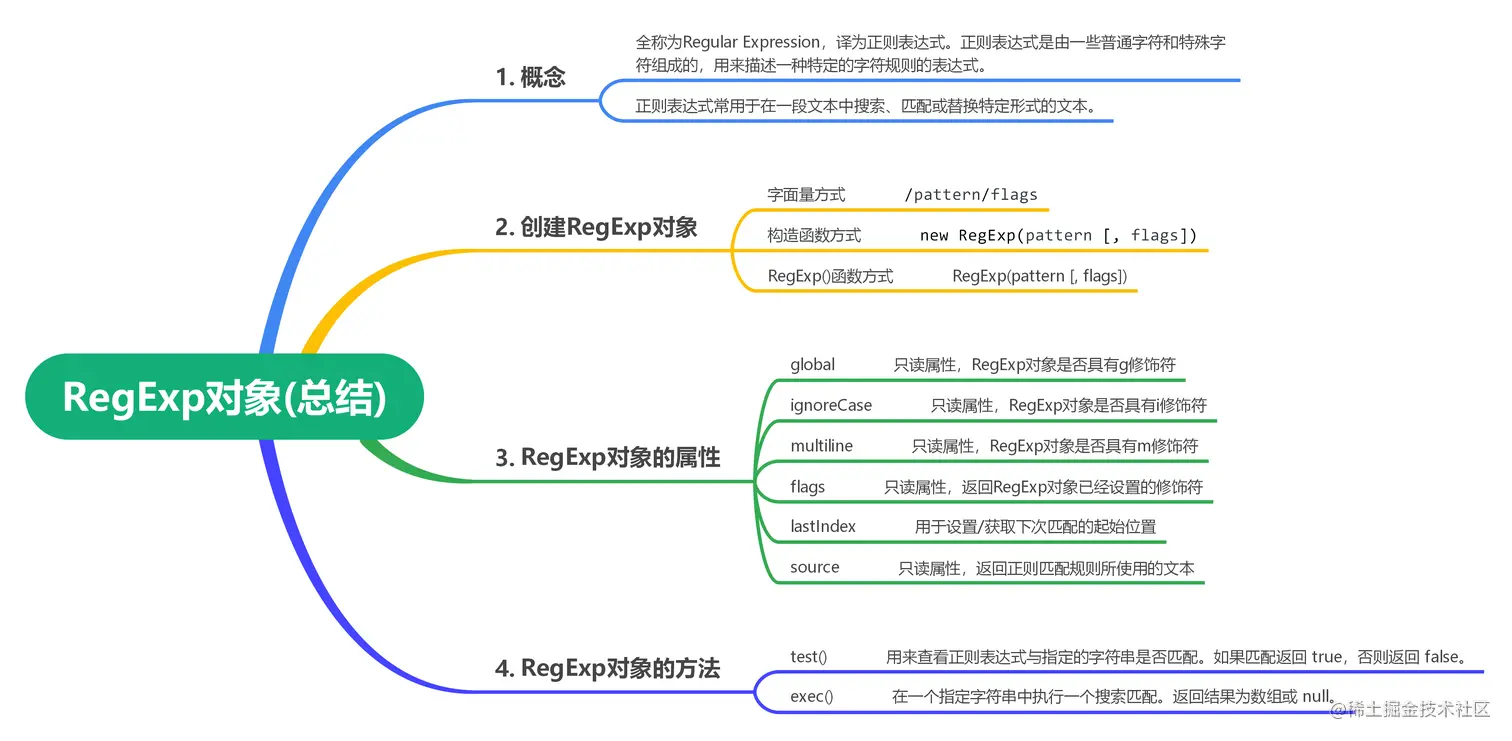Click the ignoreCase property name

point(831,405)
